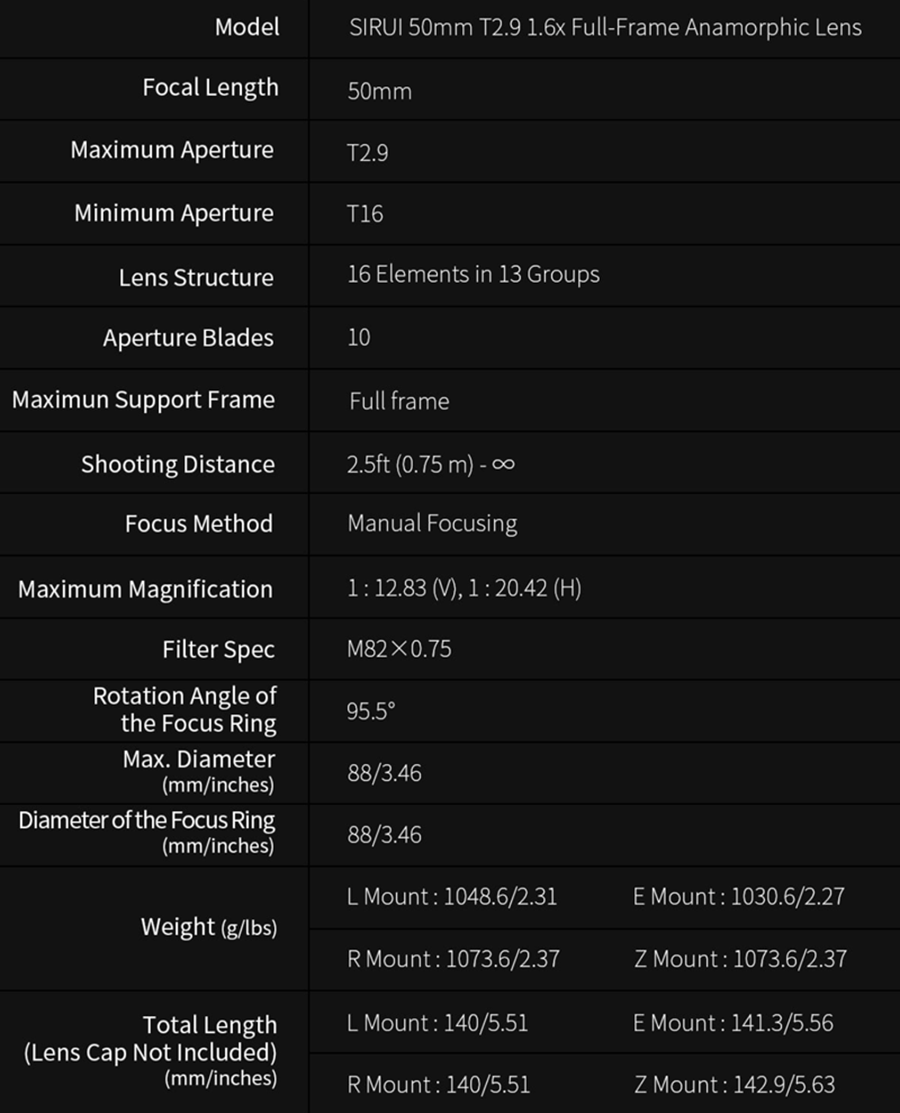Select the E Mount length 141.3/5.56

pyautogui.click(x=732, y=1023)
